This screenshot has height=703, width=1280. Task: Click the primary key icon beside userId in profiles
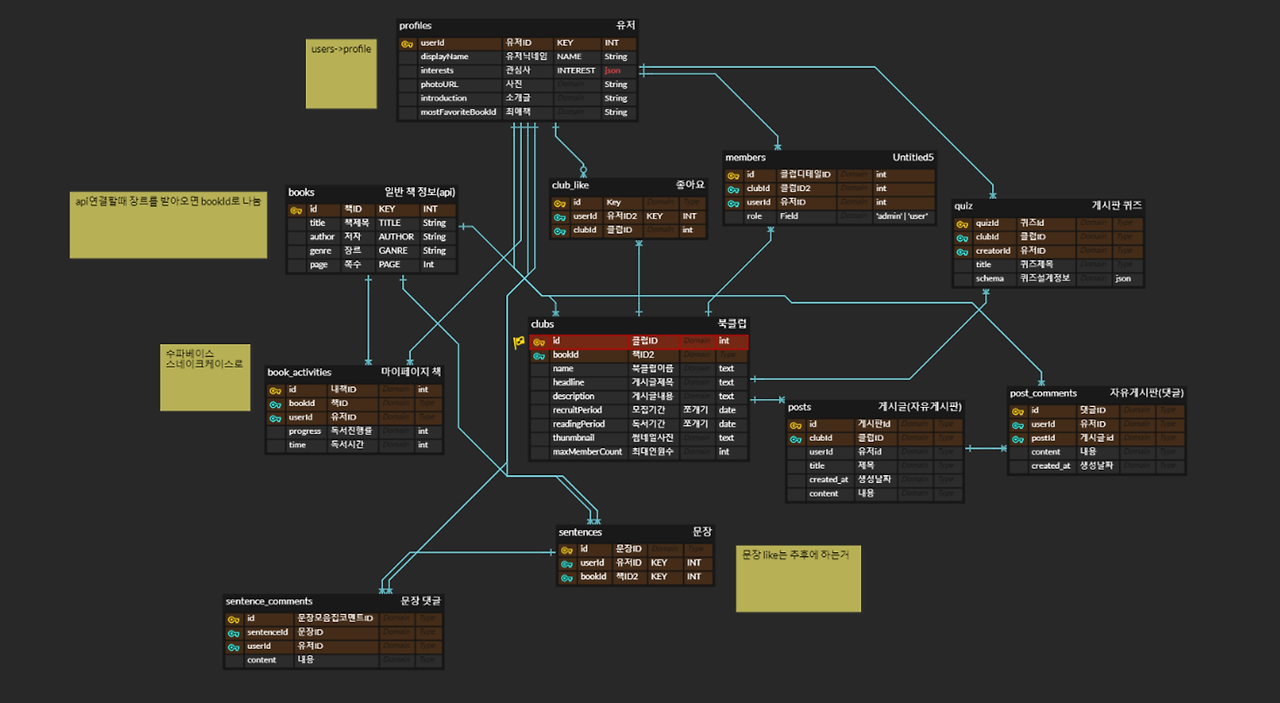coord(407,43)
